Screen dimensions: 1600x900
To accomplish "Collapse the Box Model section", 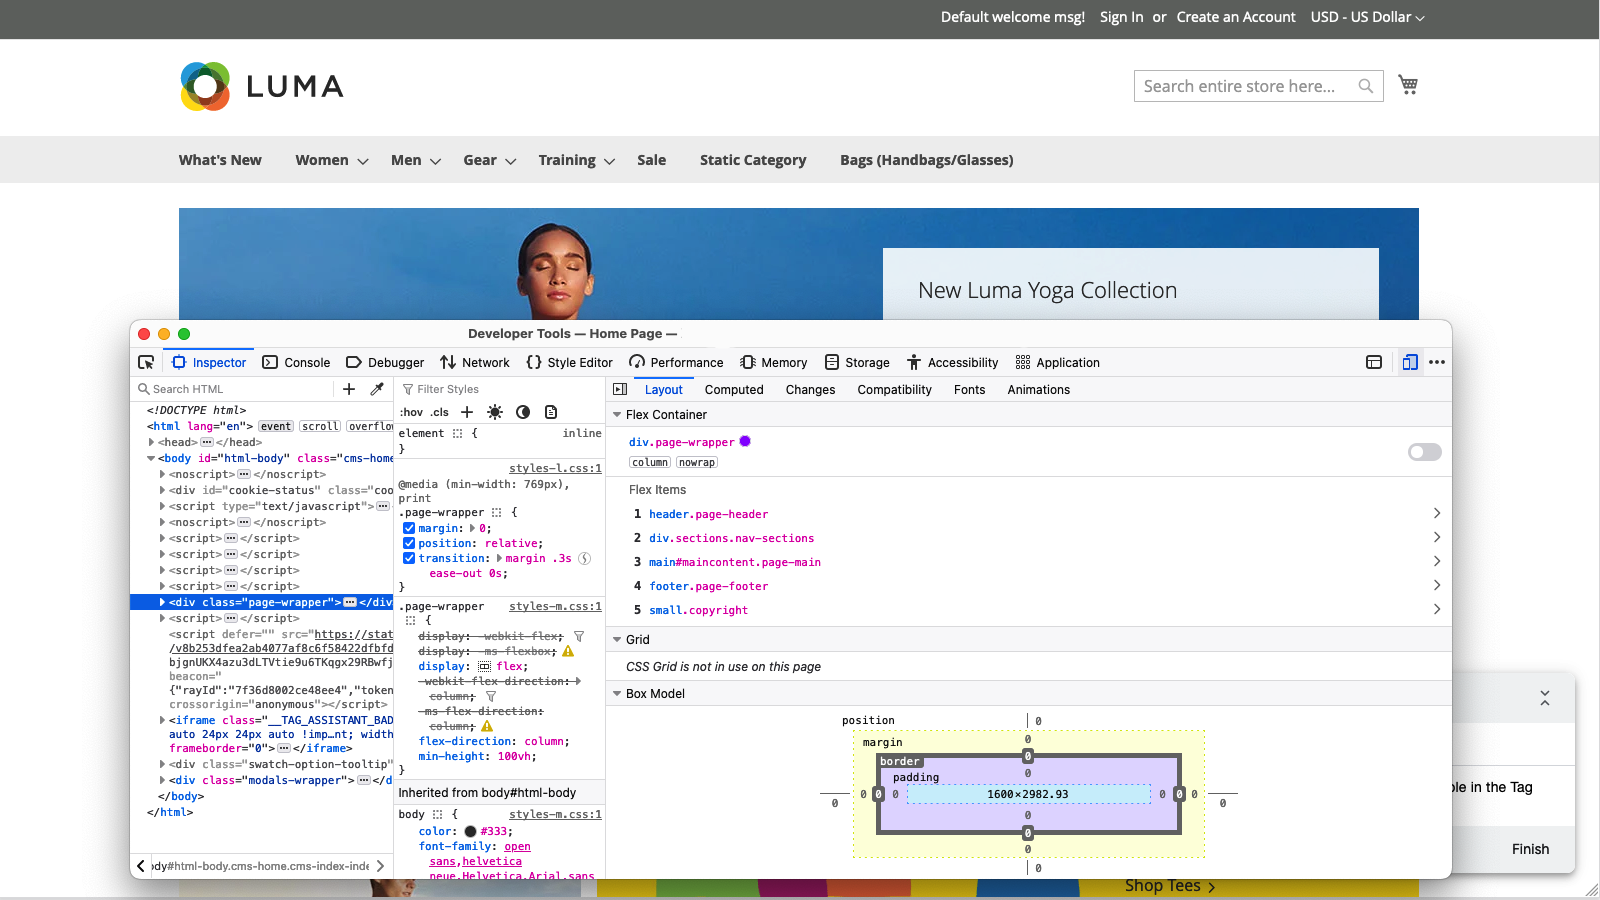I will [617, 694].
